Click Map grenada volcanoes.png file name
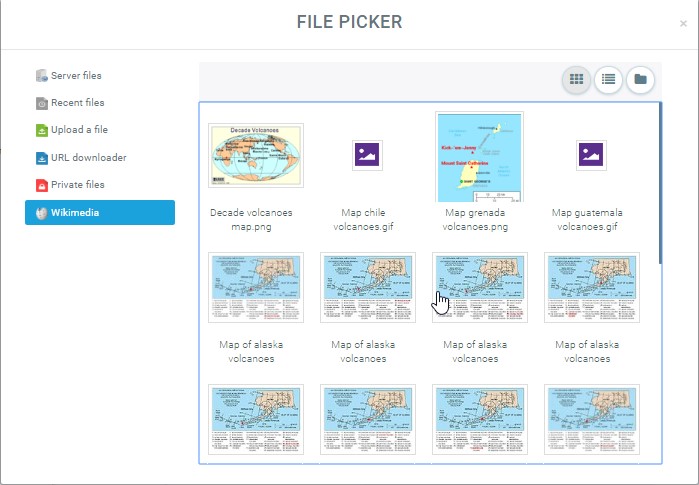The height and width of the screenshot is (485, 699). point(479,219)
